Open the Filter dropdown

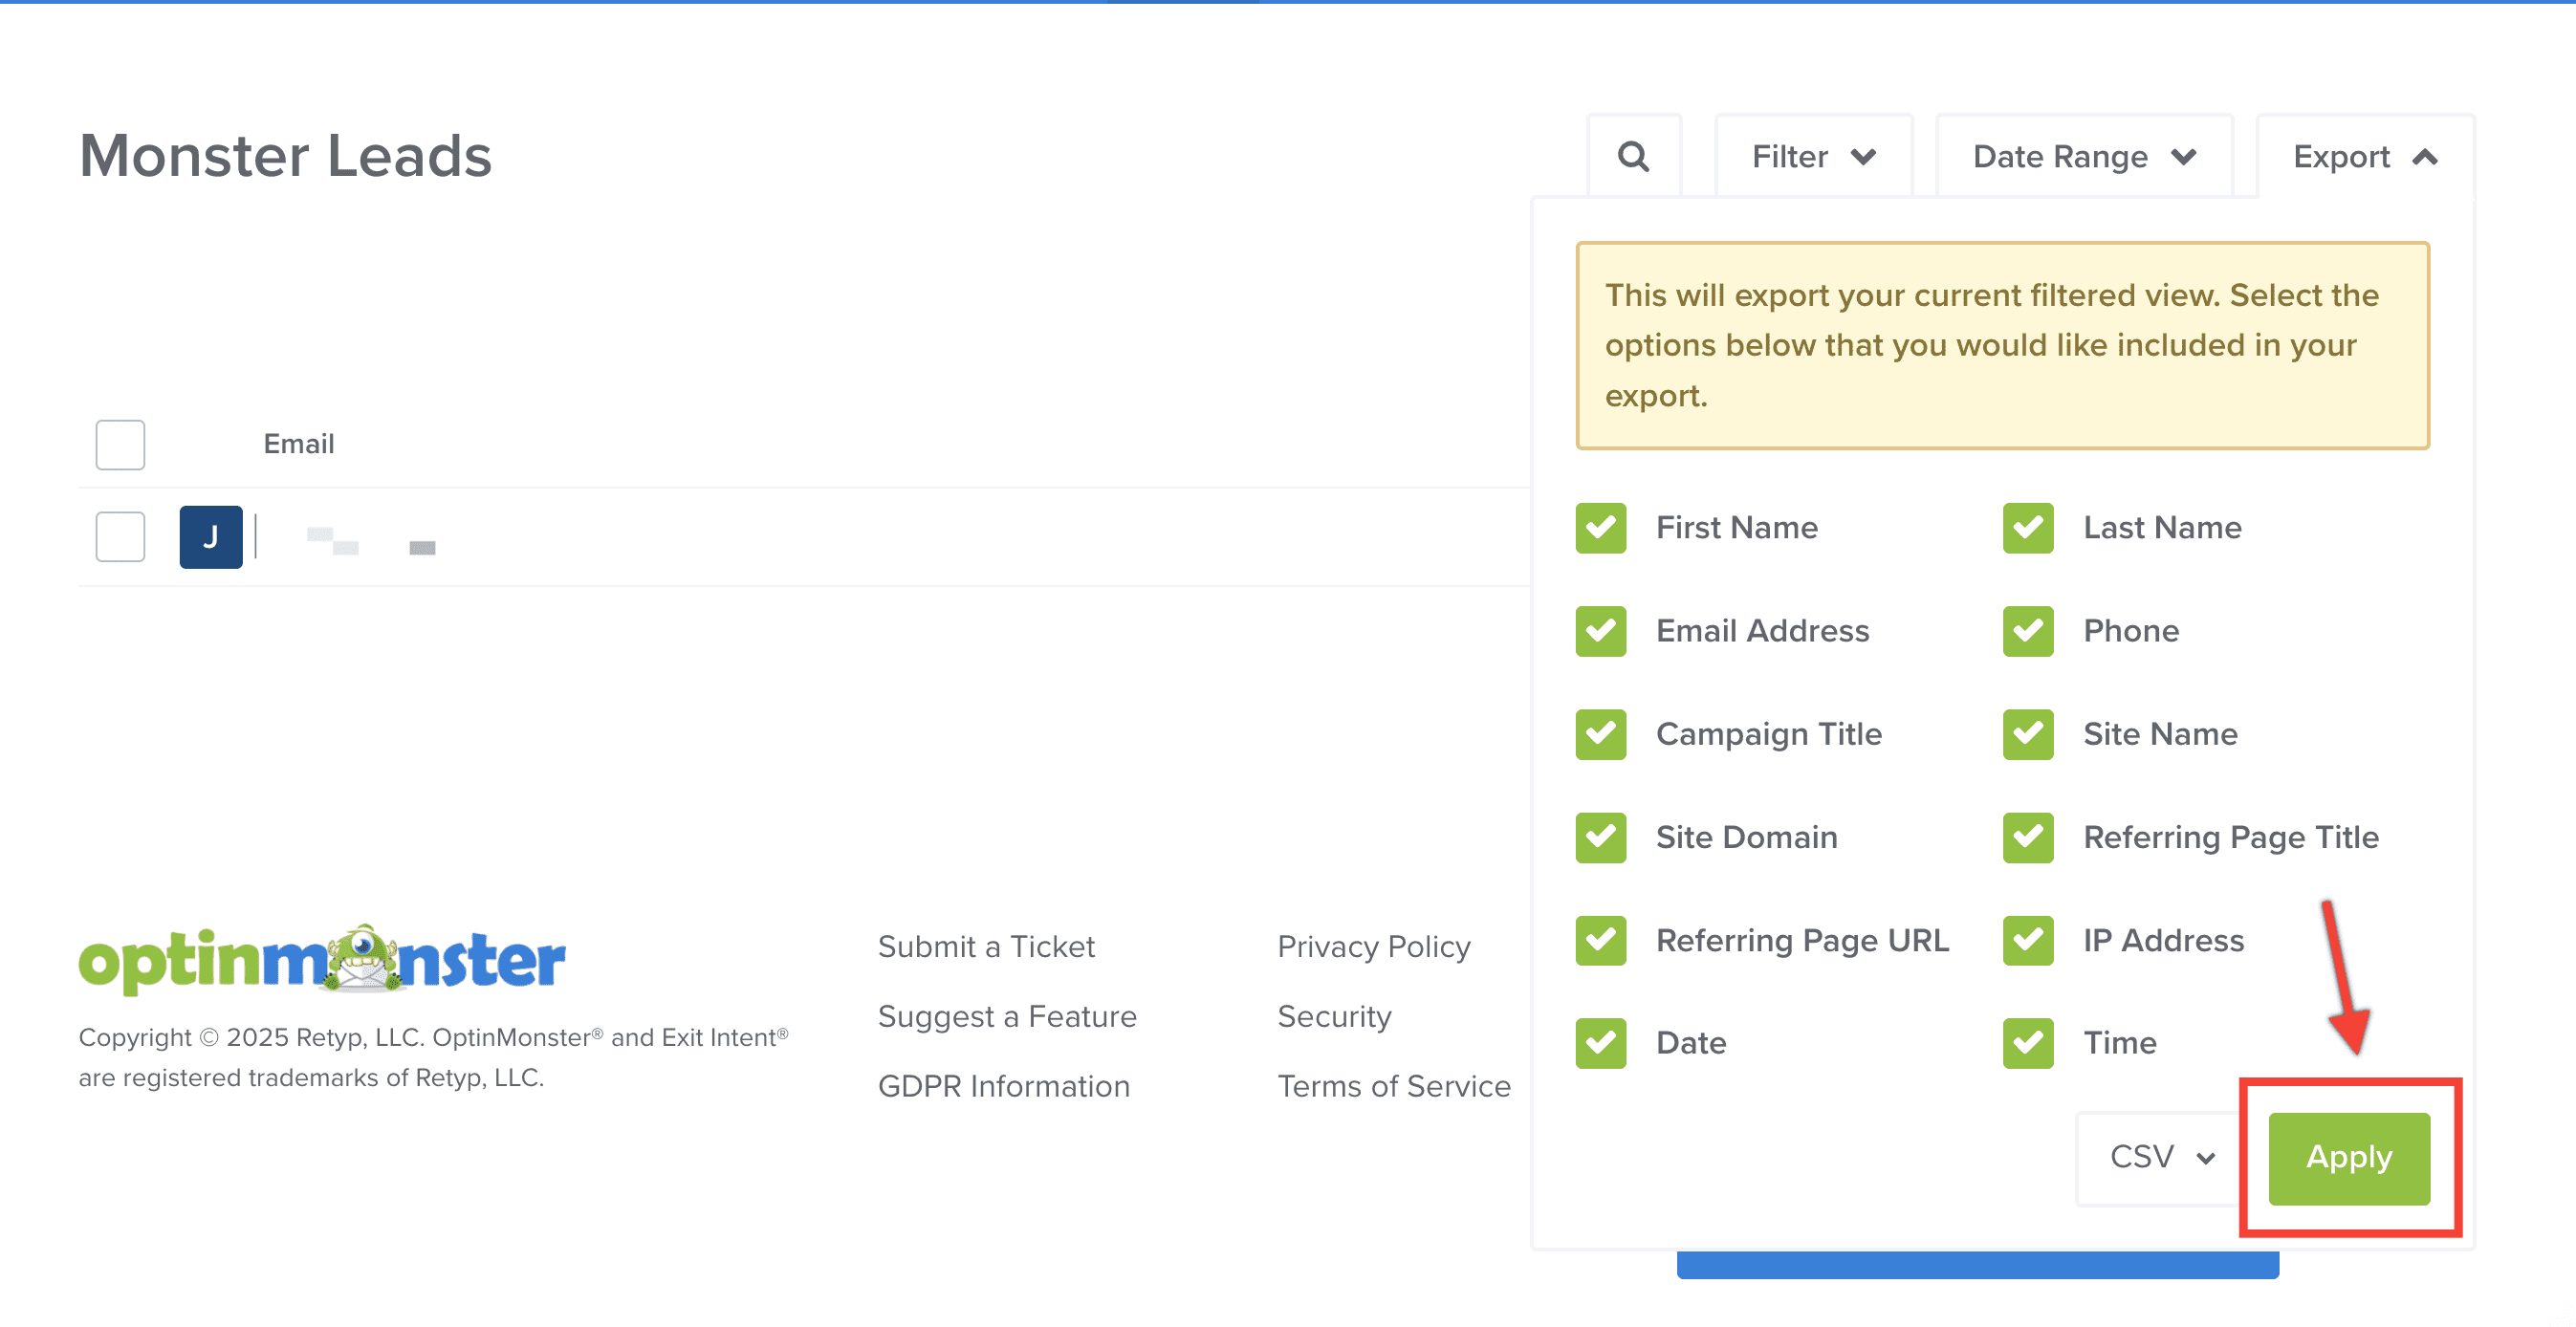point(1813,156)
